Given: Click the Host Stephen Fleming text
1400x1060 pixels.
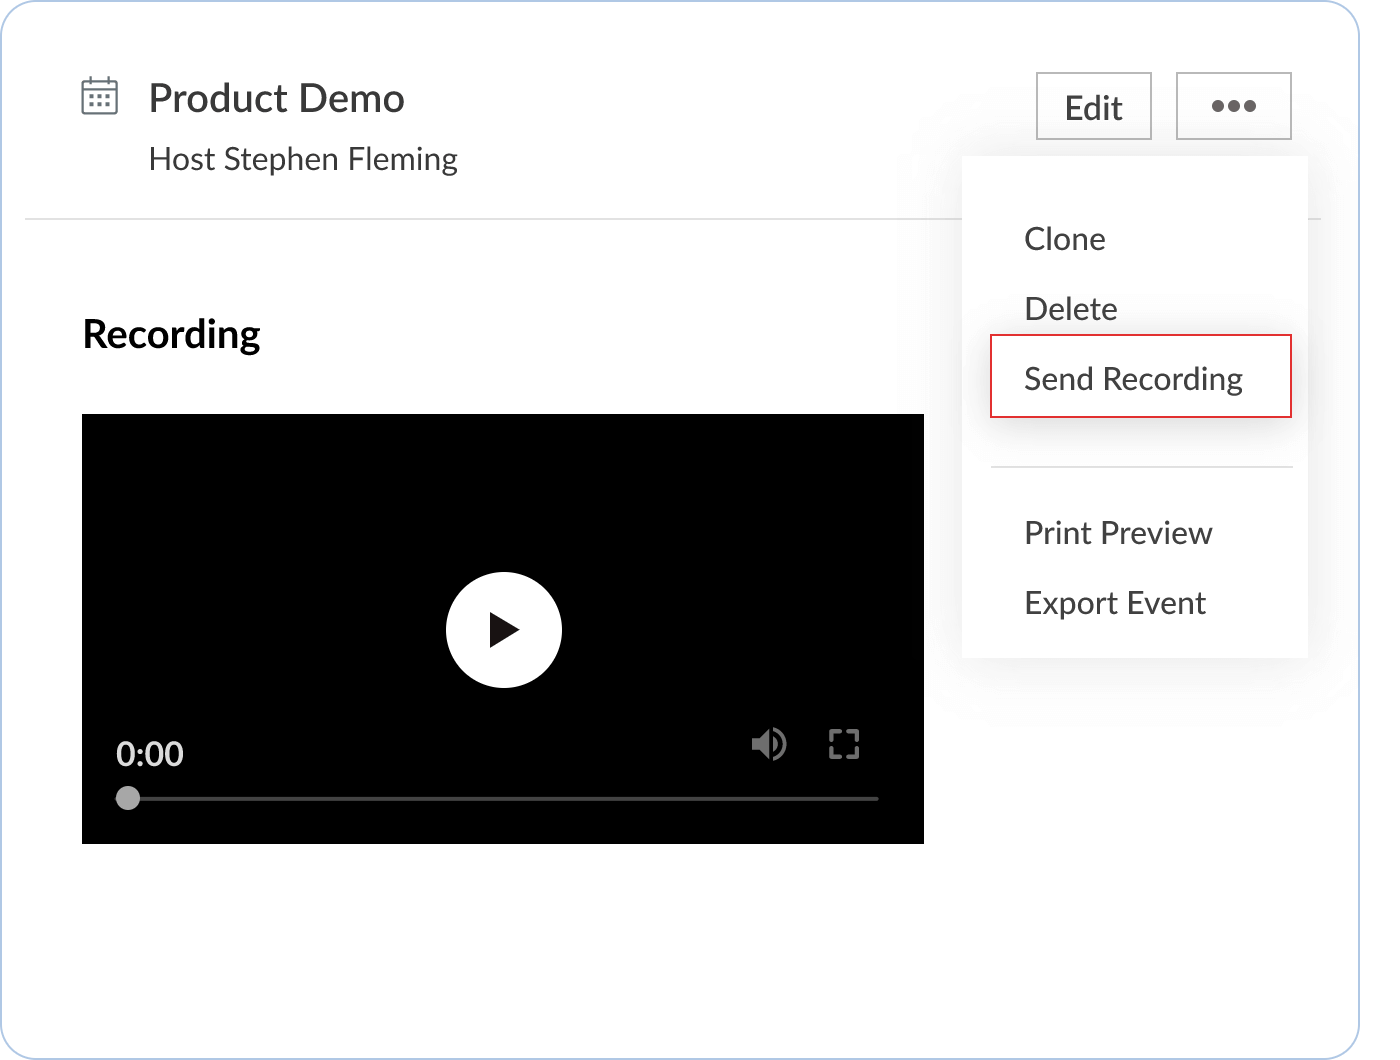Looking at the screenshot, I should point(302,159).
